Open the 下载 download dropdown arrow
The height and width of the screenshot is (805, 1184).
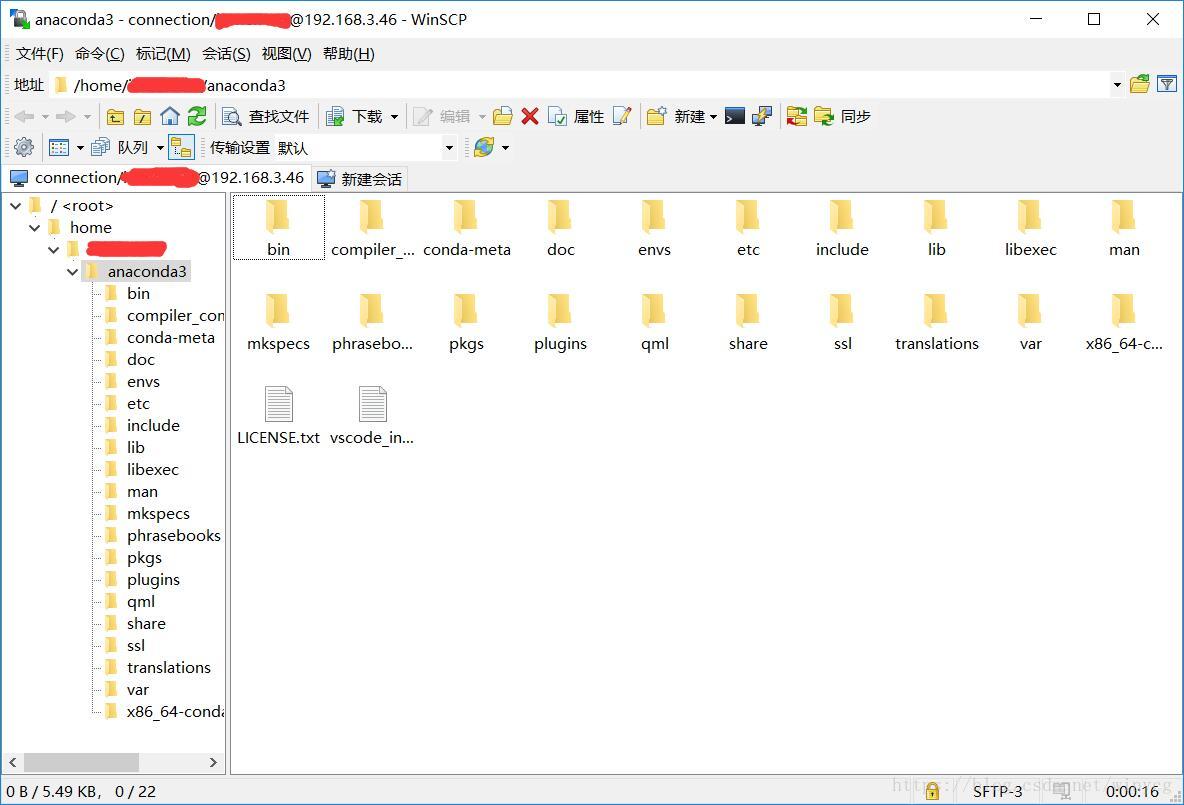coord(395,116)
